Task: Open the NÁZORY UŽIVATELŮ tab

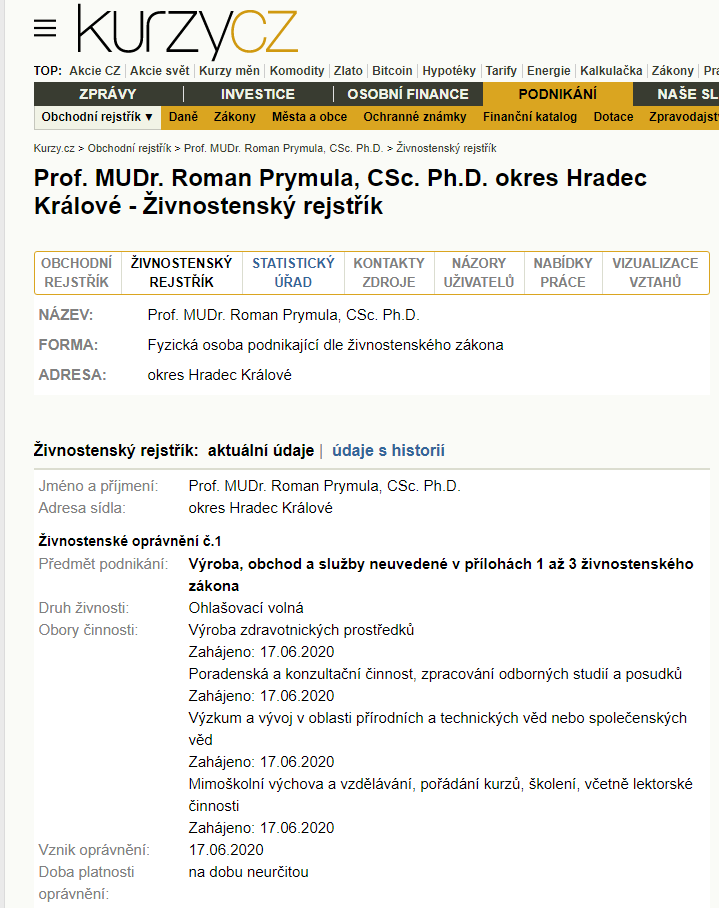Action: pyautogui.click(x=479, y=273)
